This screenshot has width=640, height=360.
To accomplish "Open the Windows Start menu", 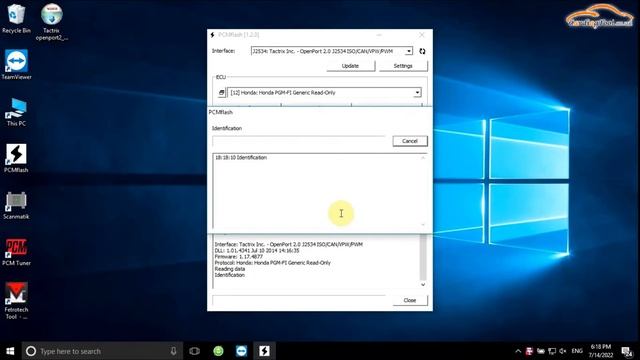I will [x=11, y=351].
